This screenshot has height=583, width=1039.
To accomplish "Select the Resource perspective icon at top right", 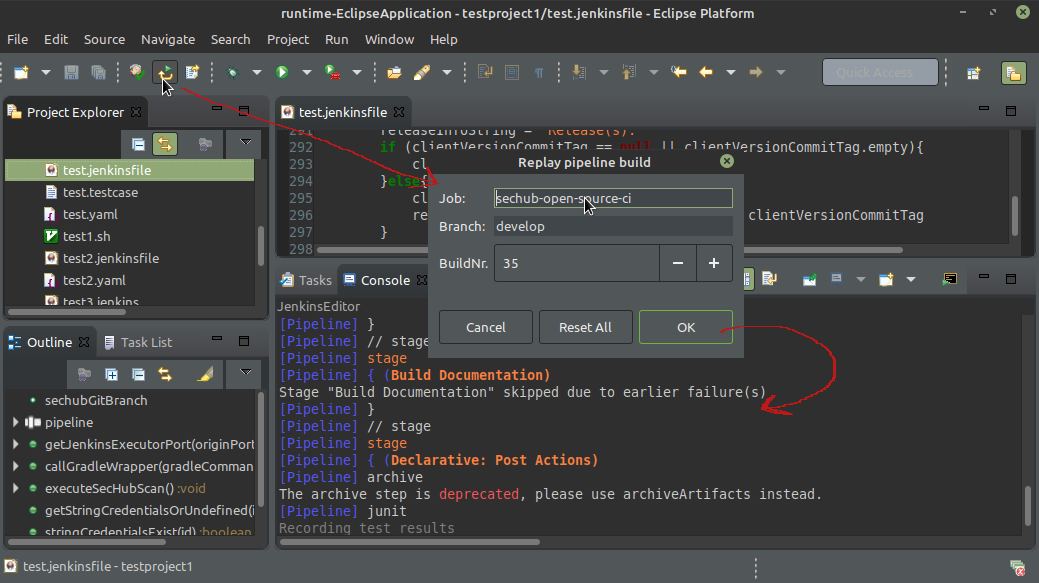I will point(1013,73).
